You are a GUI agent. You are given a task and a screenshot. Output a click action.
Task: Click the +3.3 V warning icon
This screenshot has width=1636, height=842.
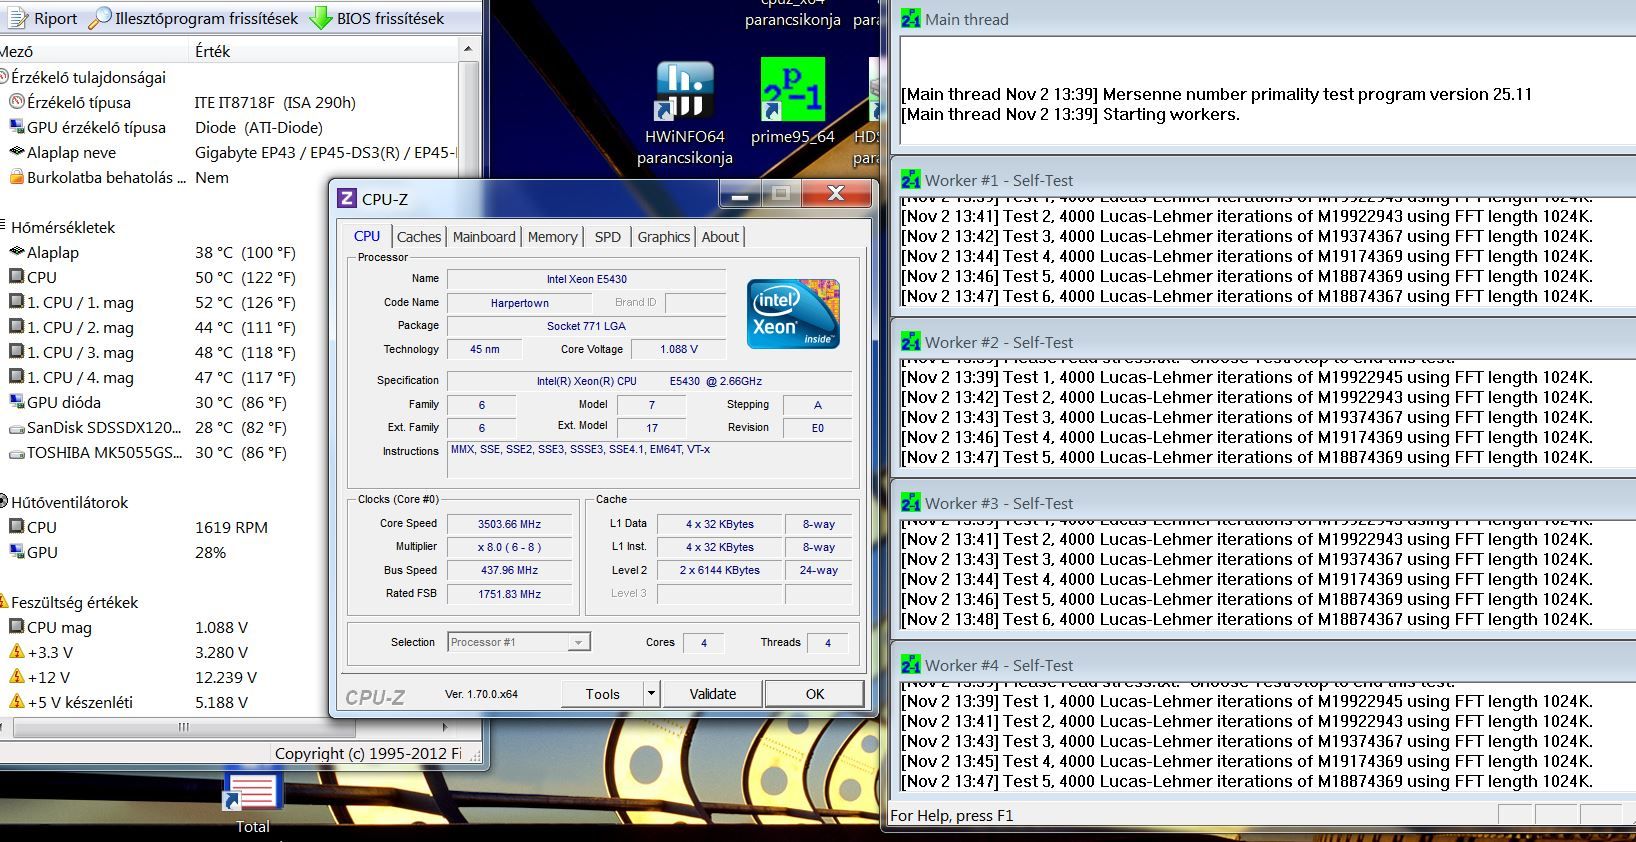(16, 652)
